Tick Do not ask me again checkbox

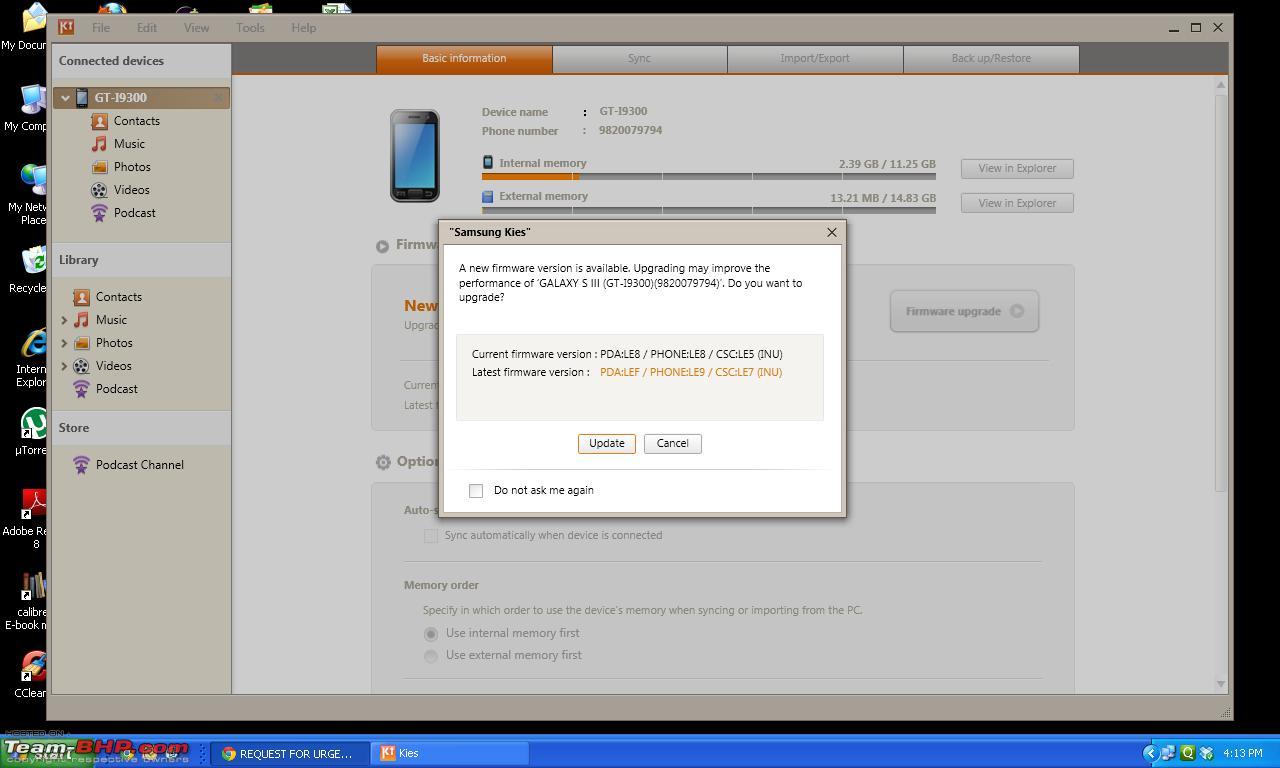click(476, 490)
